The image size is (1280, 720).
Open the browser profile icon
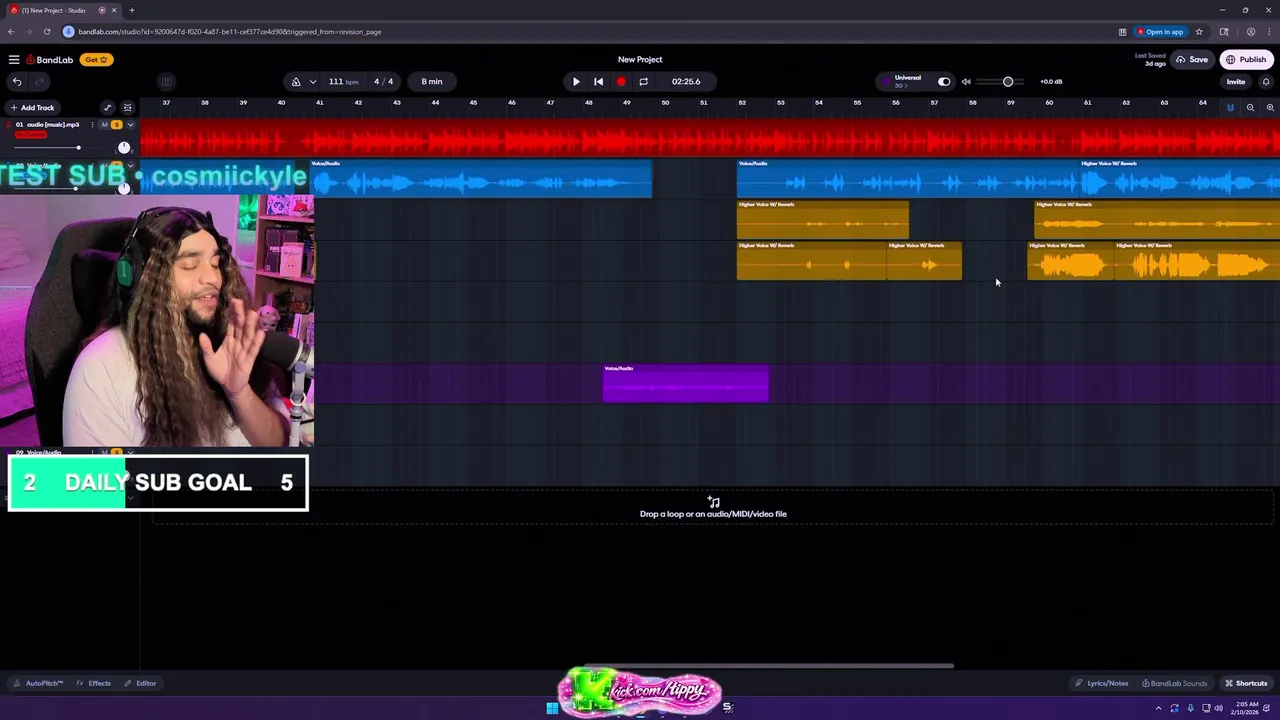(1251, 32)
